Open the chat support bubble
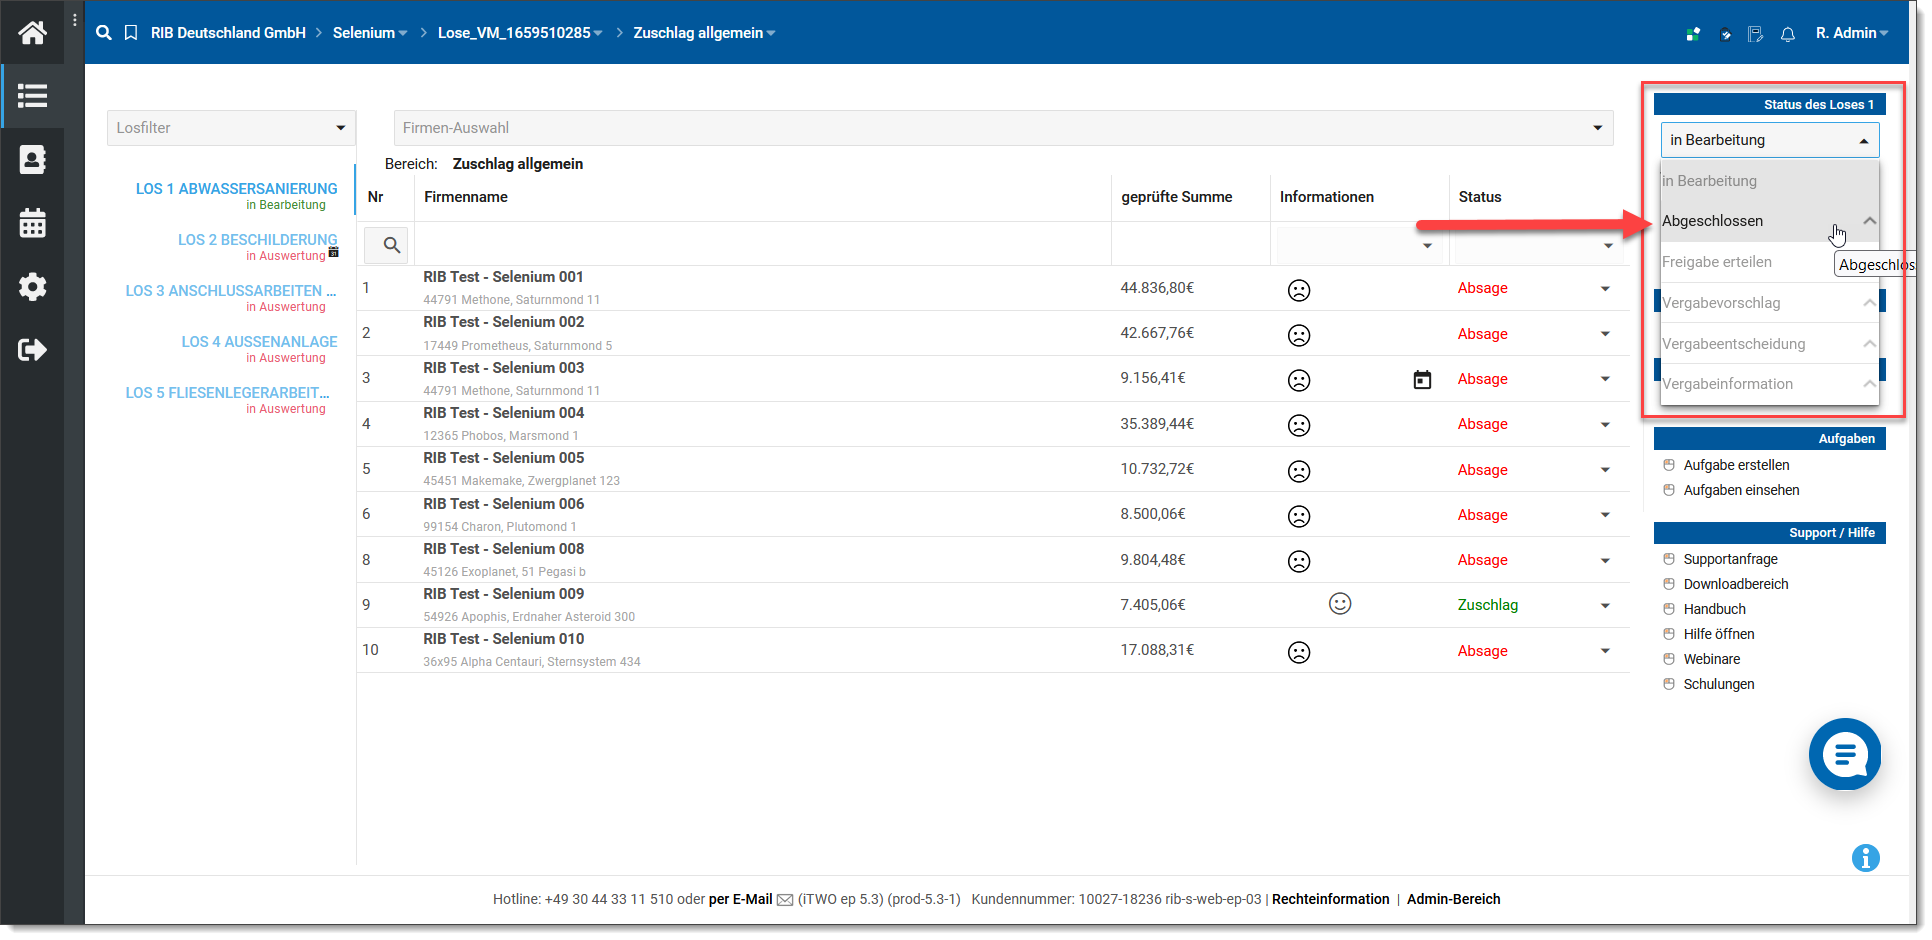Viewport: 1932px width, 940px height. (x=1845, y=754)
